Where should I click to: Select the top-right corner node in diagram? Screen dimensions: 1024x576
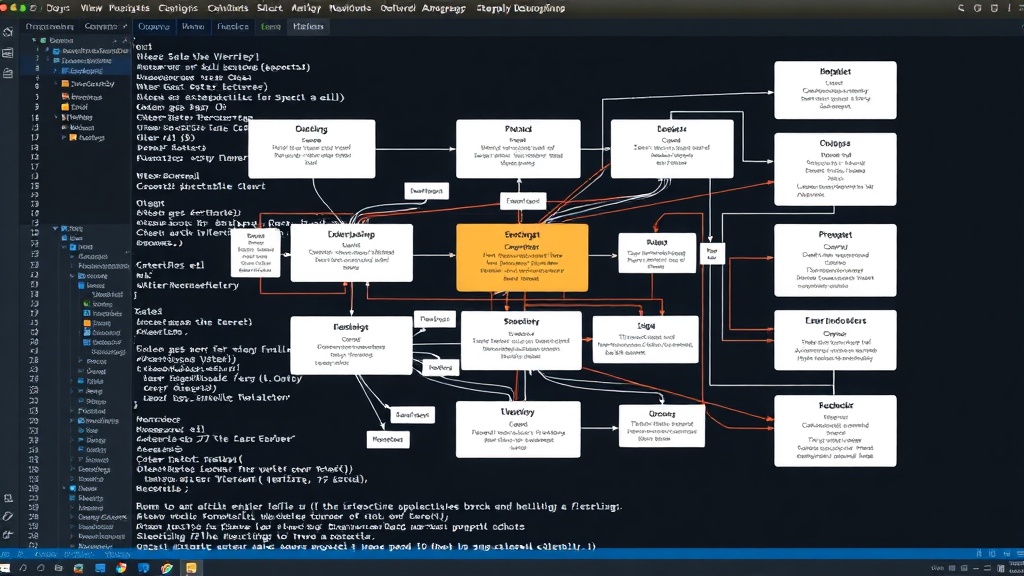pos(835,90)
